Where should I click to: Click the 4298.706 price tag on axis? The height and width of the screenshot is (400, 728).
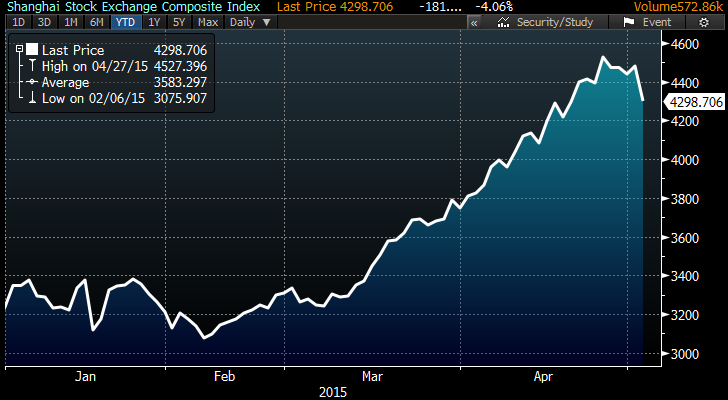coord(694,102)
